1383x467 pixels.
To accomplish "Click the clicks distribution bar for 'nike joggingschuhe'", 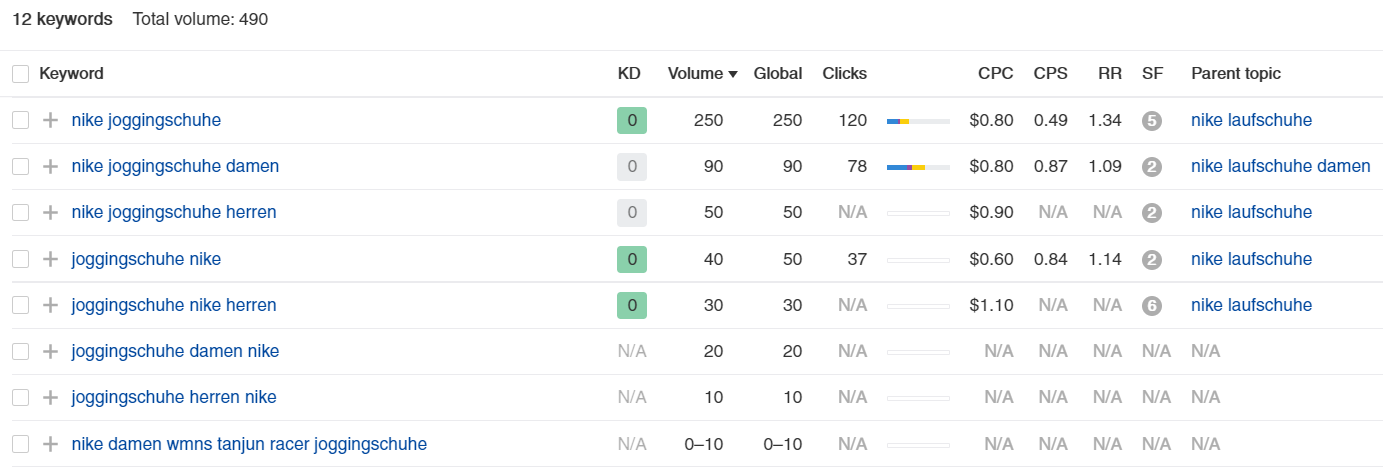I will pos(917,121).
